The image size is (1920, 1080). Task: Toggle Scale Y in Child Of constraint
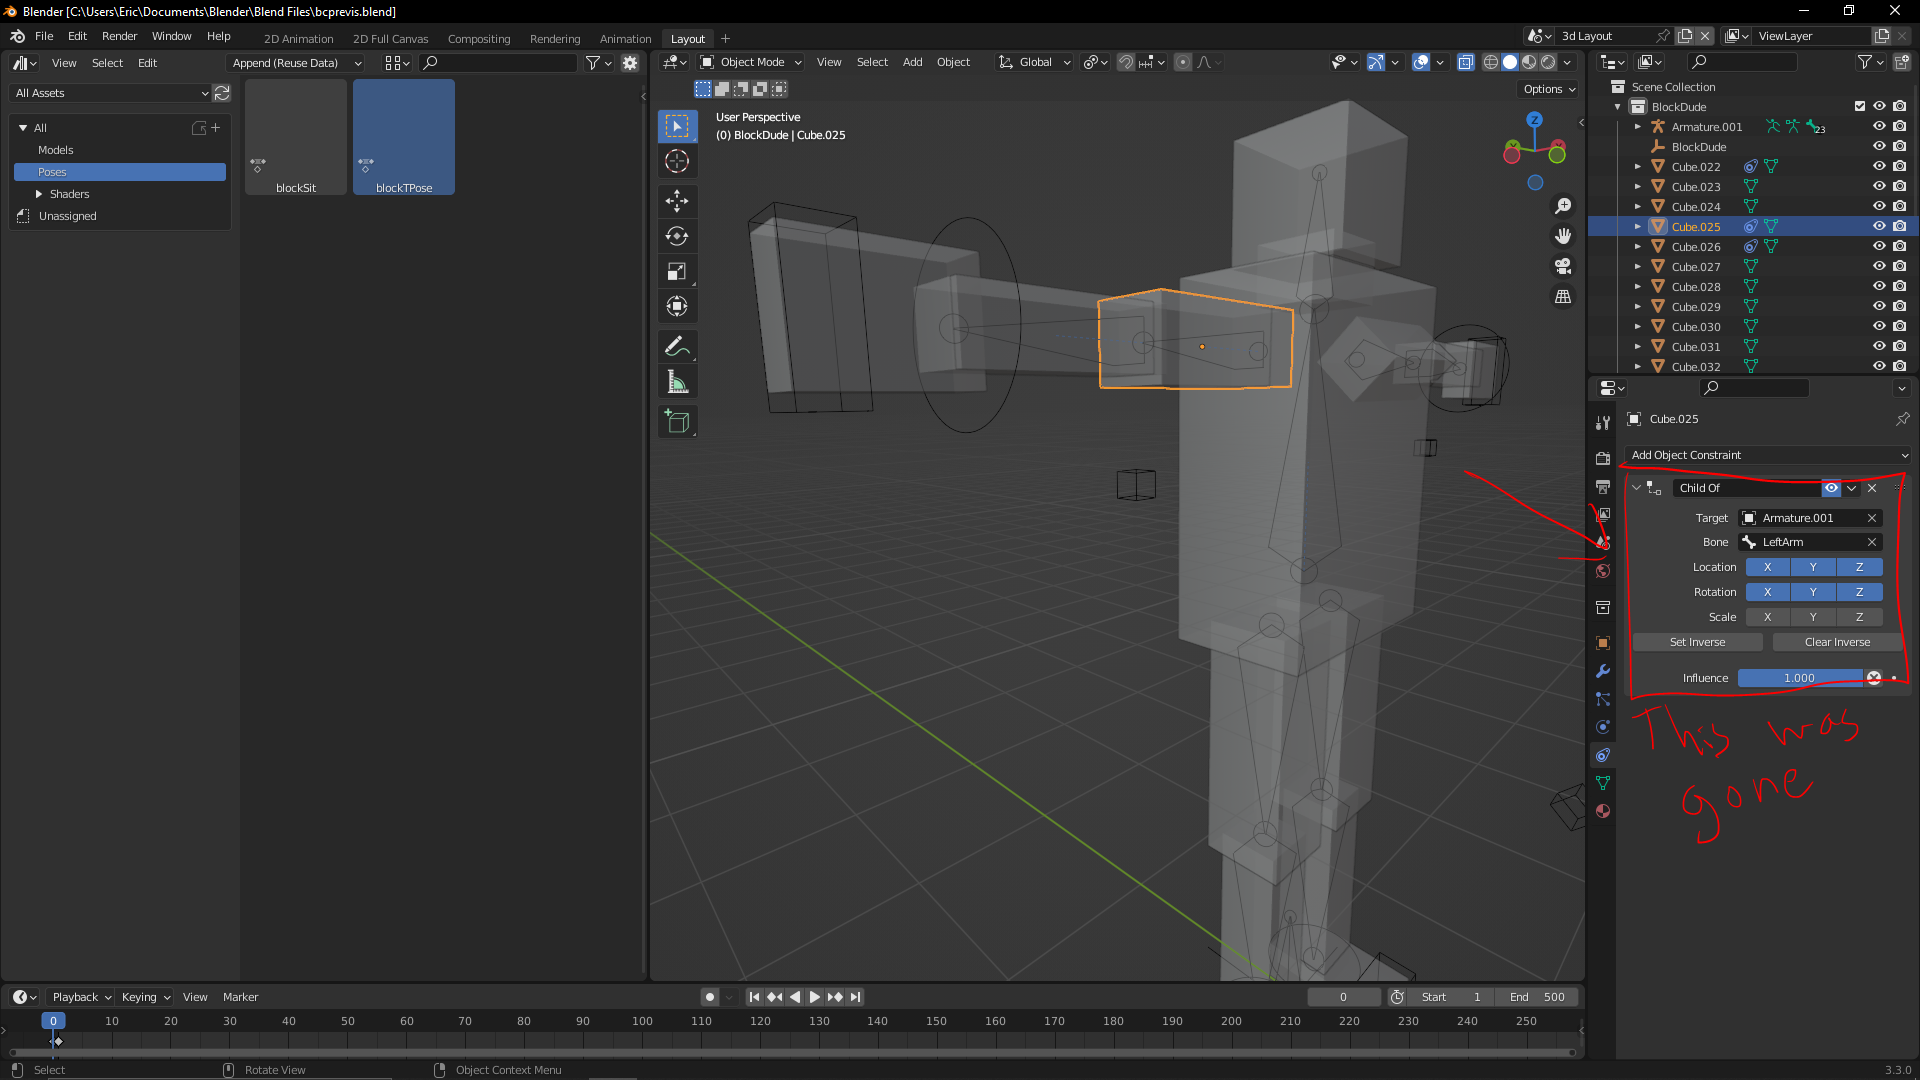1813,617
